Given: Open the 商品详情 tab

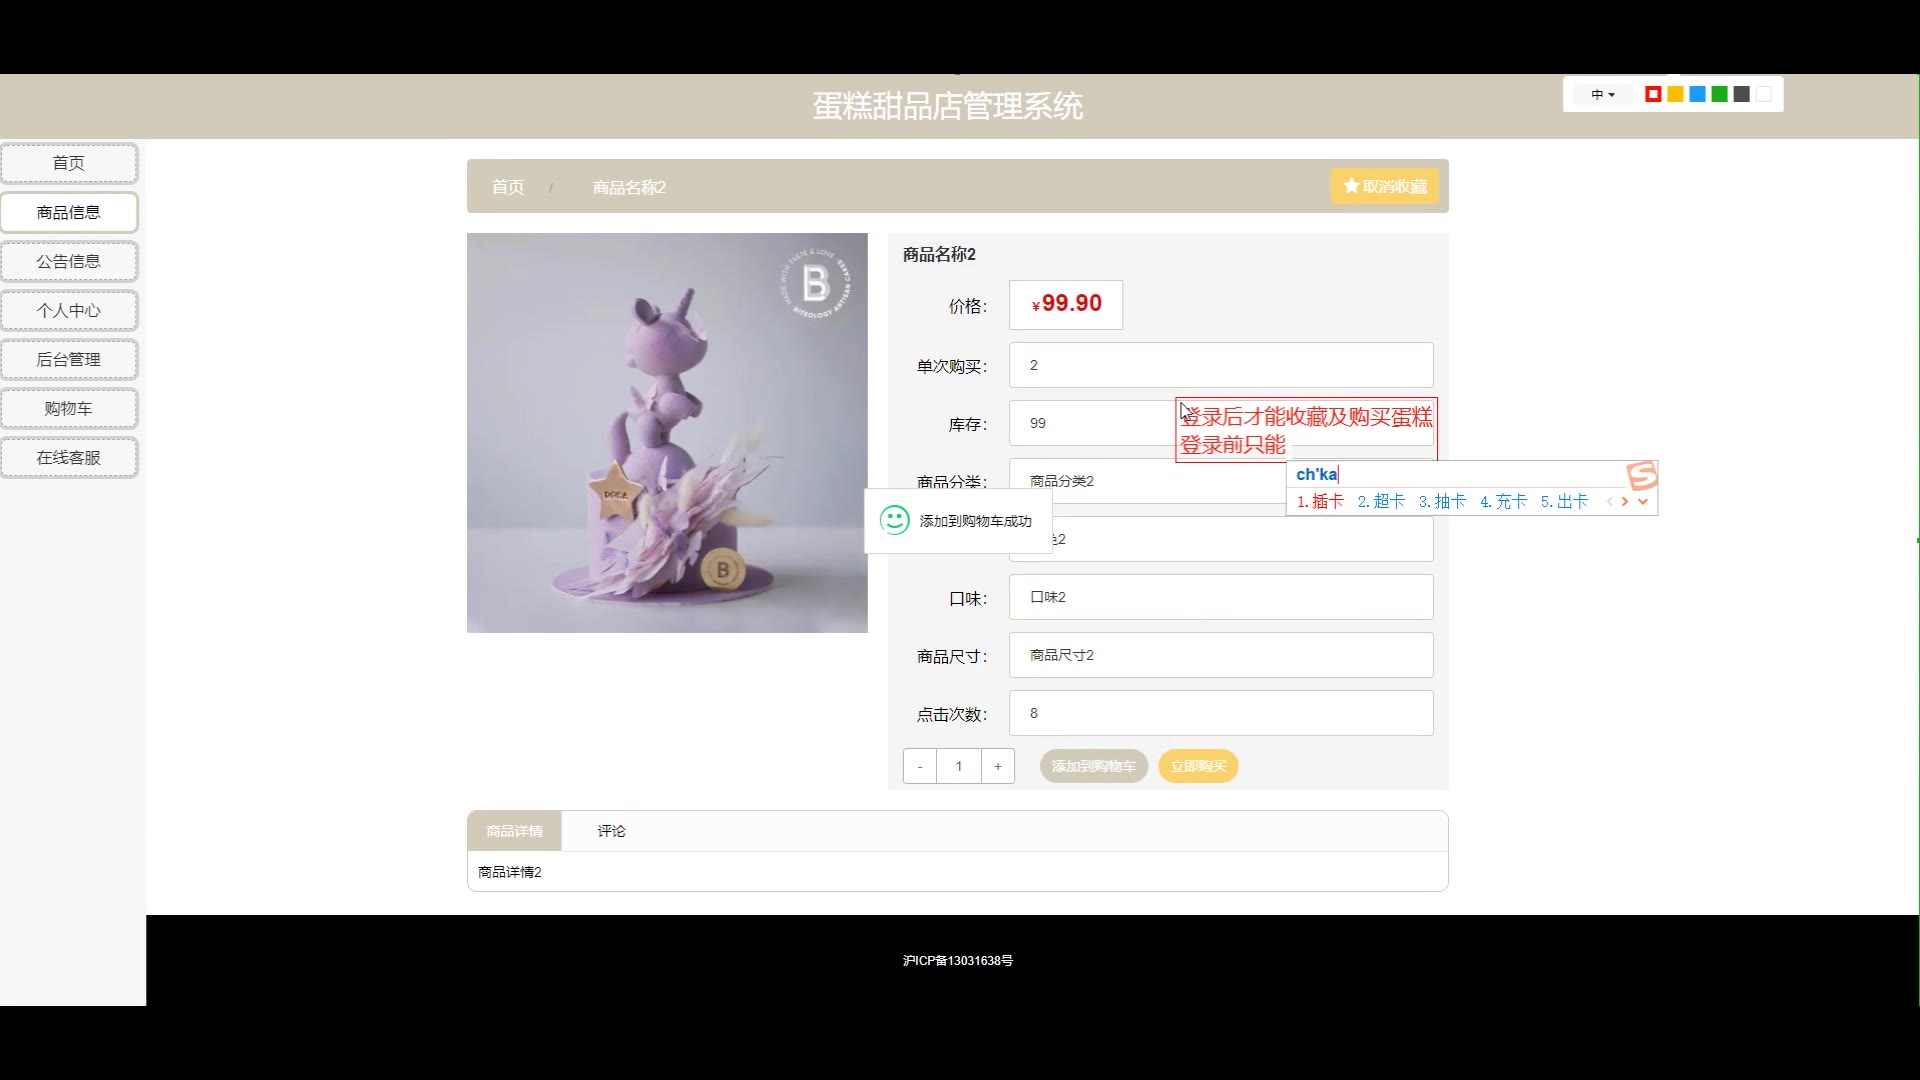Looking at the screenshot, I should pos(514,831).
